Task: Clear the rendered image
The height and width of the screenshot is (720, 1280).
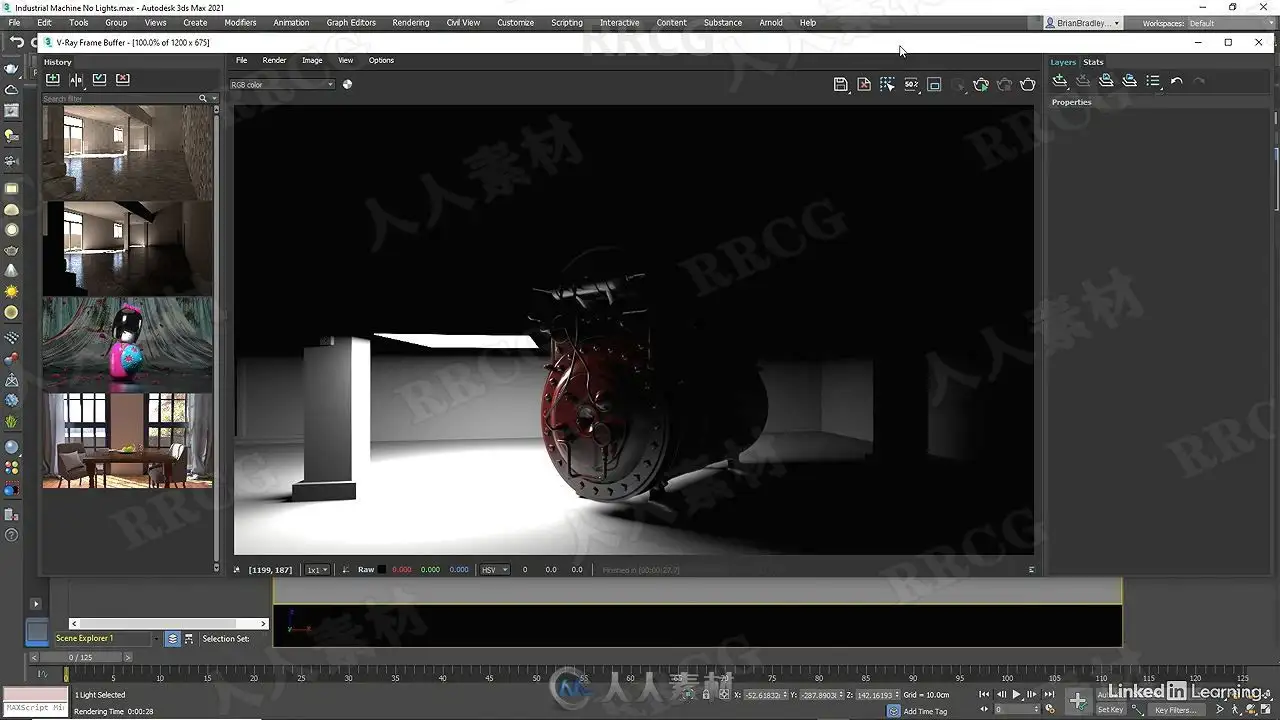Action: tap(864, 85)
